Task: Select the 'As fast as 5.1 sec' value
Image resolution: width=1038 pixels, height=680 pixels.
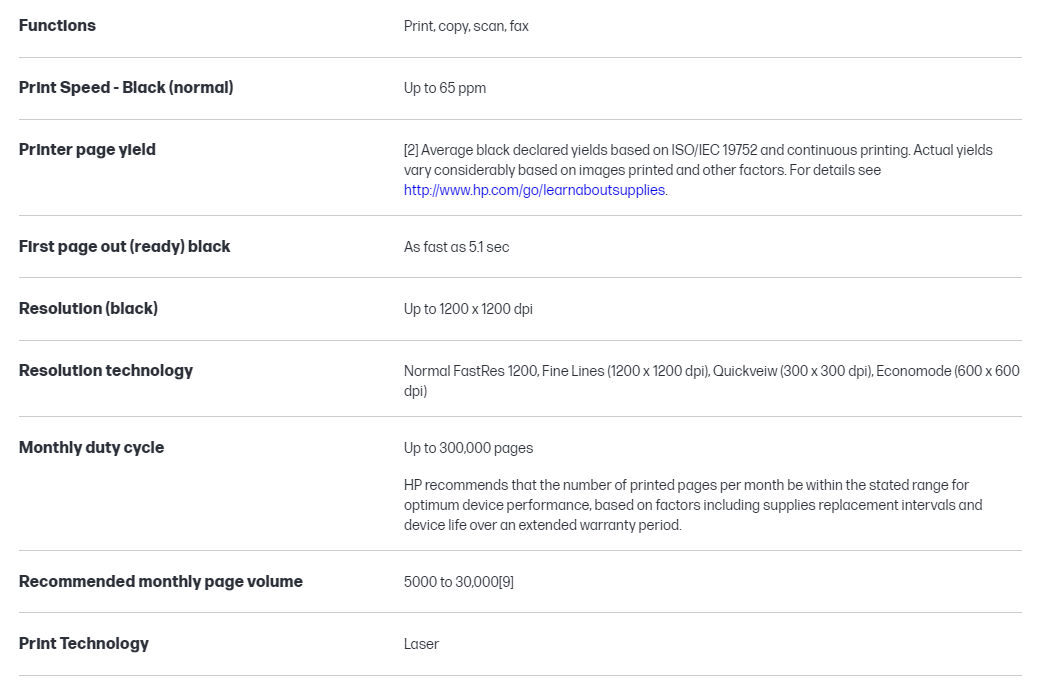Action: click(456, 247)
